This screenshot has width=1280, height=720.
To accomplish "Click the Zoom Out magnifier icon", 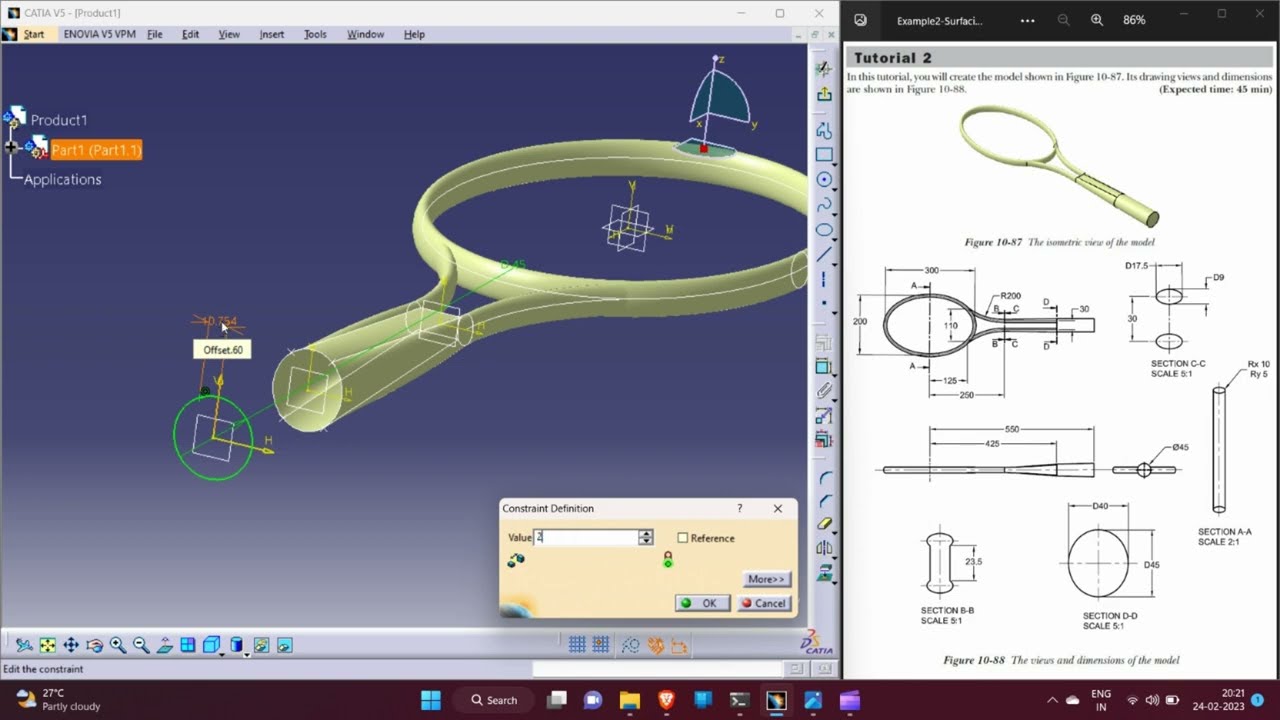I will 141,646.
